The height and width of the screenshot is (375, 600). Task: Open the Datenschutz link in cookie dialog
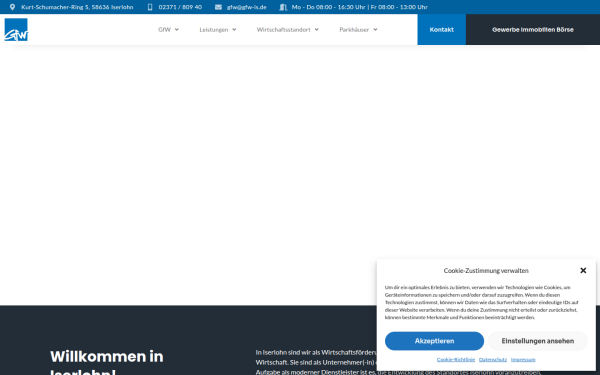click(493, 360)
